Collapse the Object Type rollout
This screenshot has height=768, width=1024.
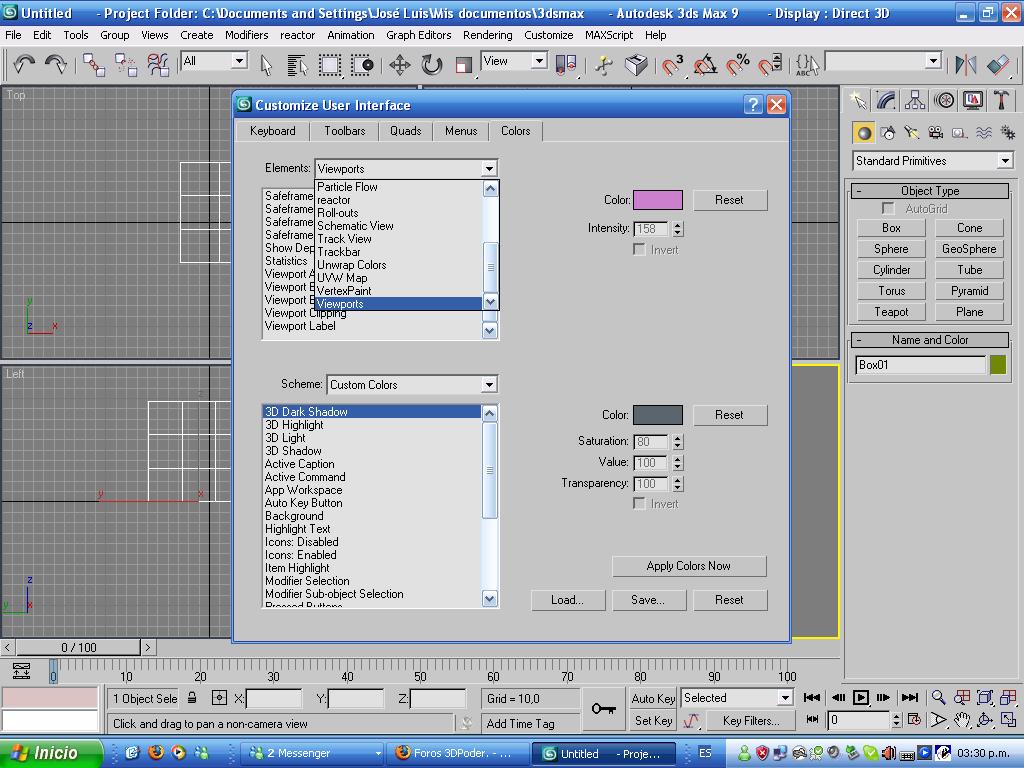point(930,191)
